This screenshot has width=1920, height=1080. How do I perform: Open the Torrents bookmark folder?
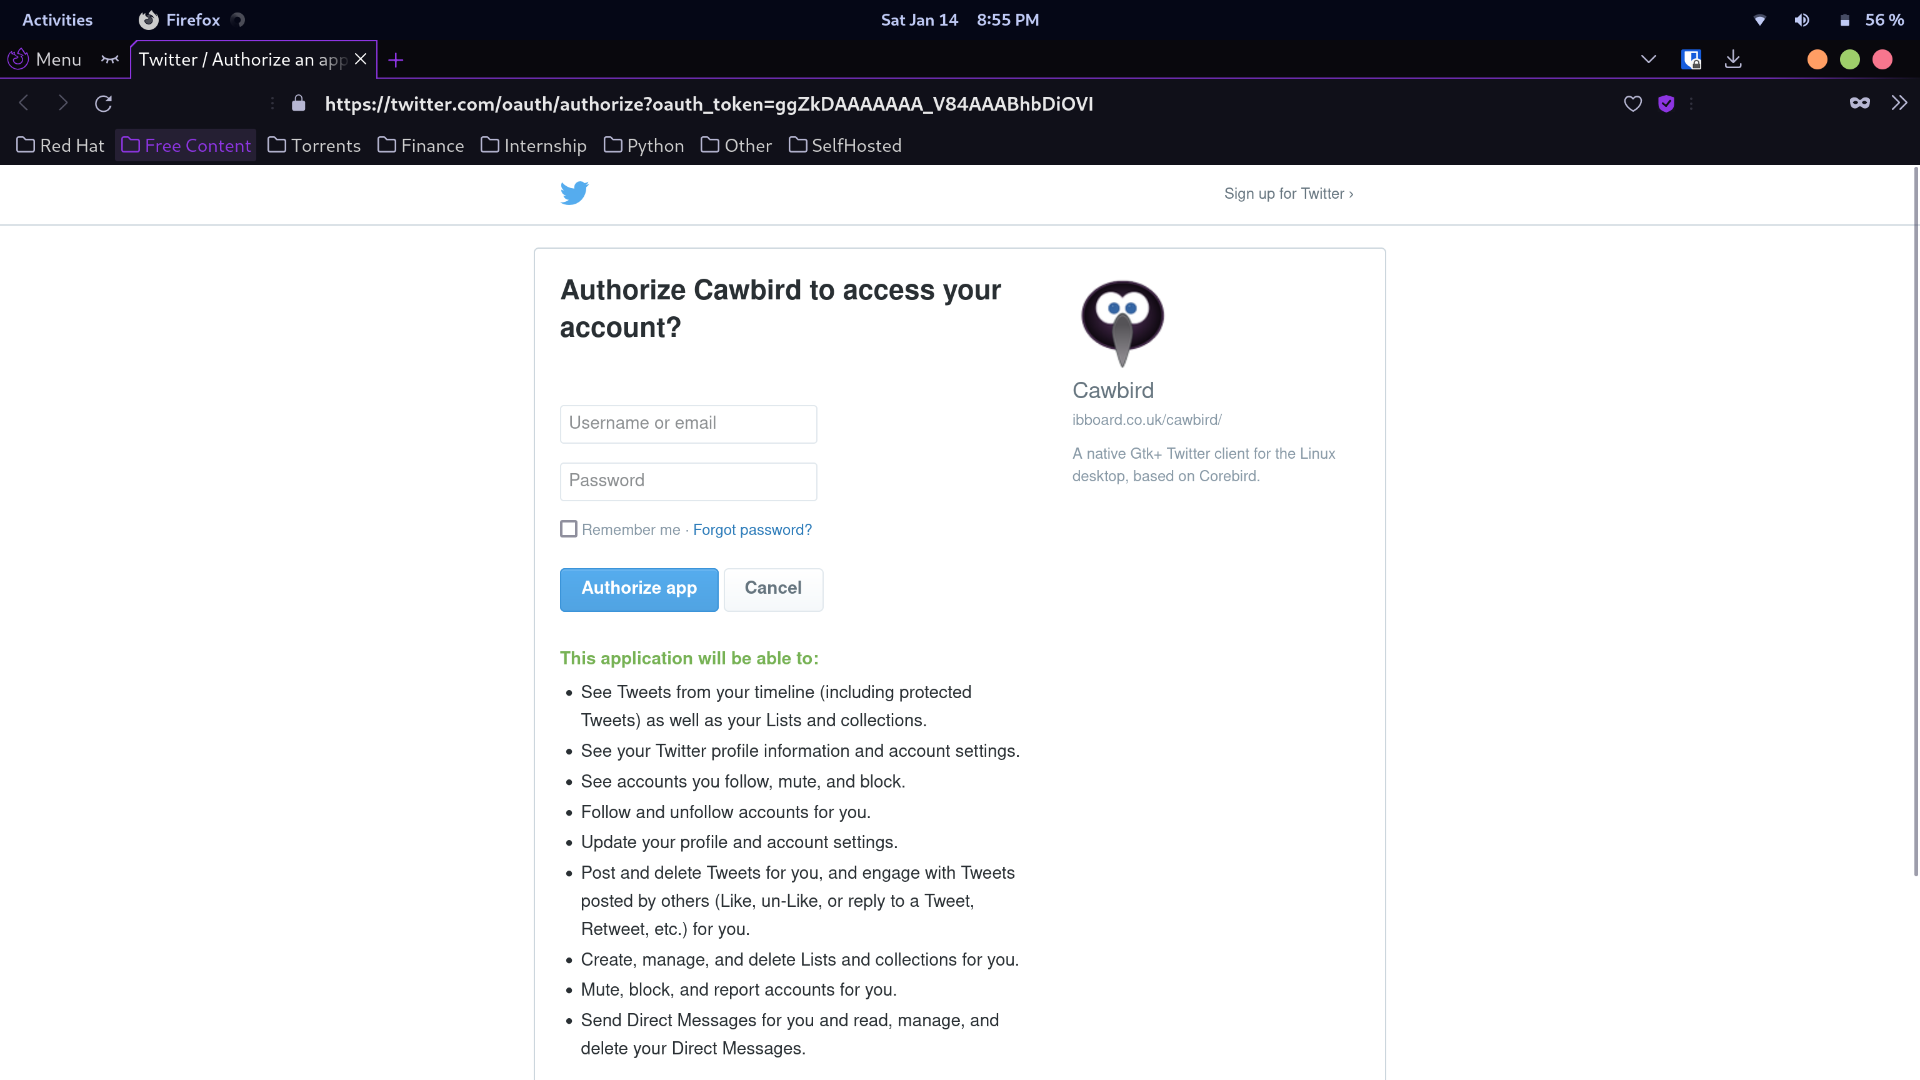313,145
